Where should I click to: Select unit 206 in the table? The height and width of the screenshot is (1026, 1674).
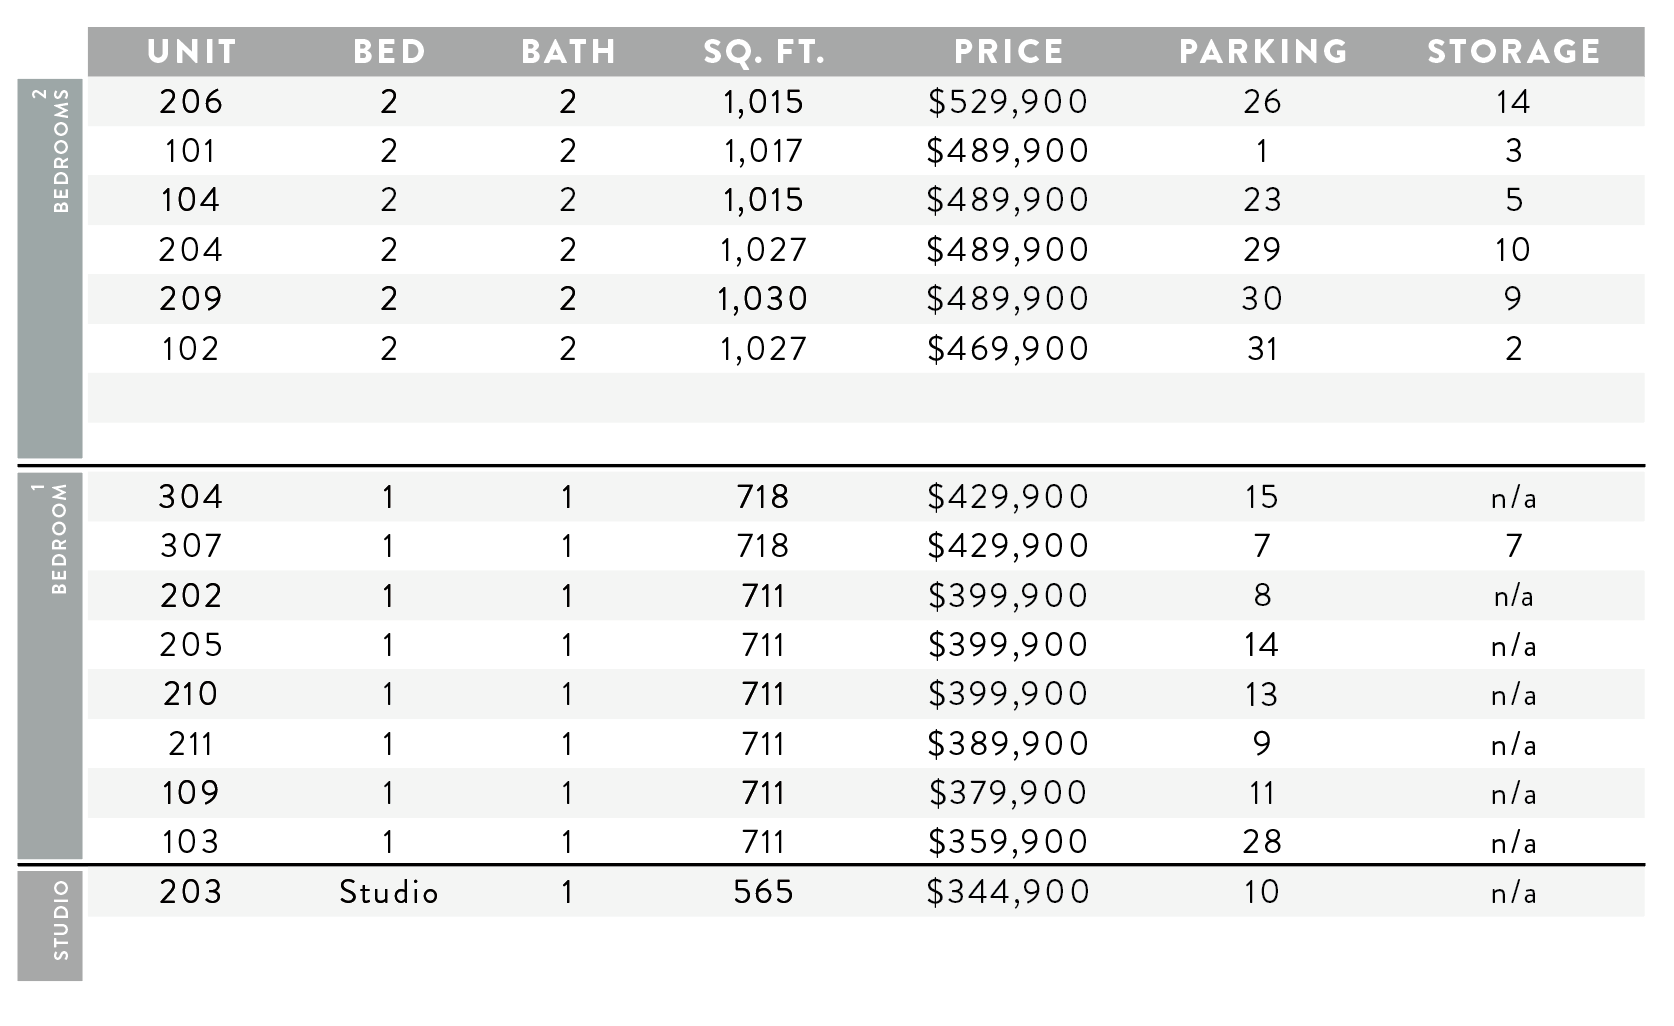191,102
